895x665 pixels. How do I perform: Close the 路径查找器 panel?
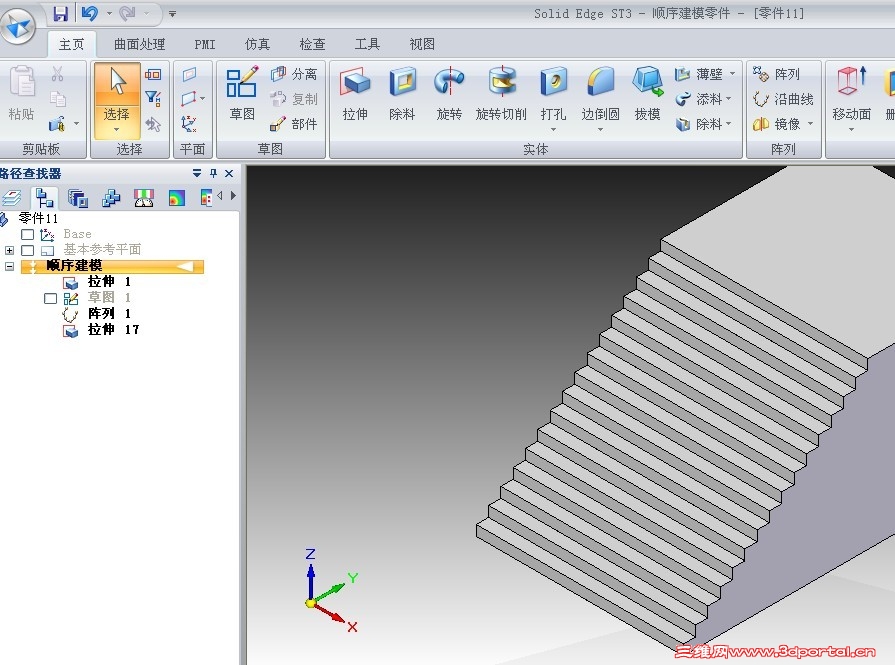click(229, 173)
